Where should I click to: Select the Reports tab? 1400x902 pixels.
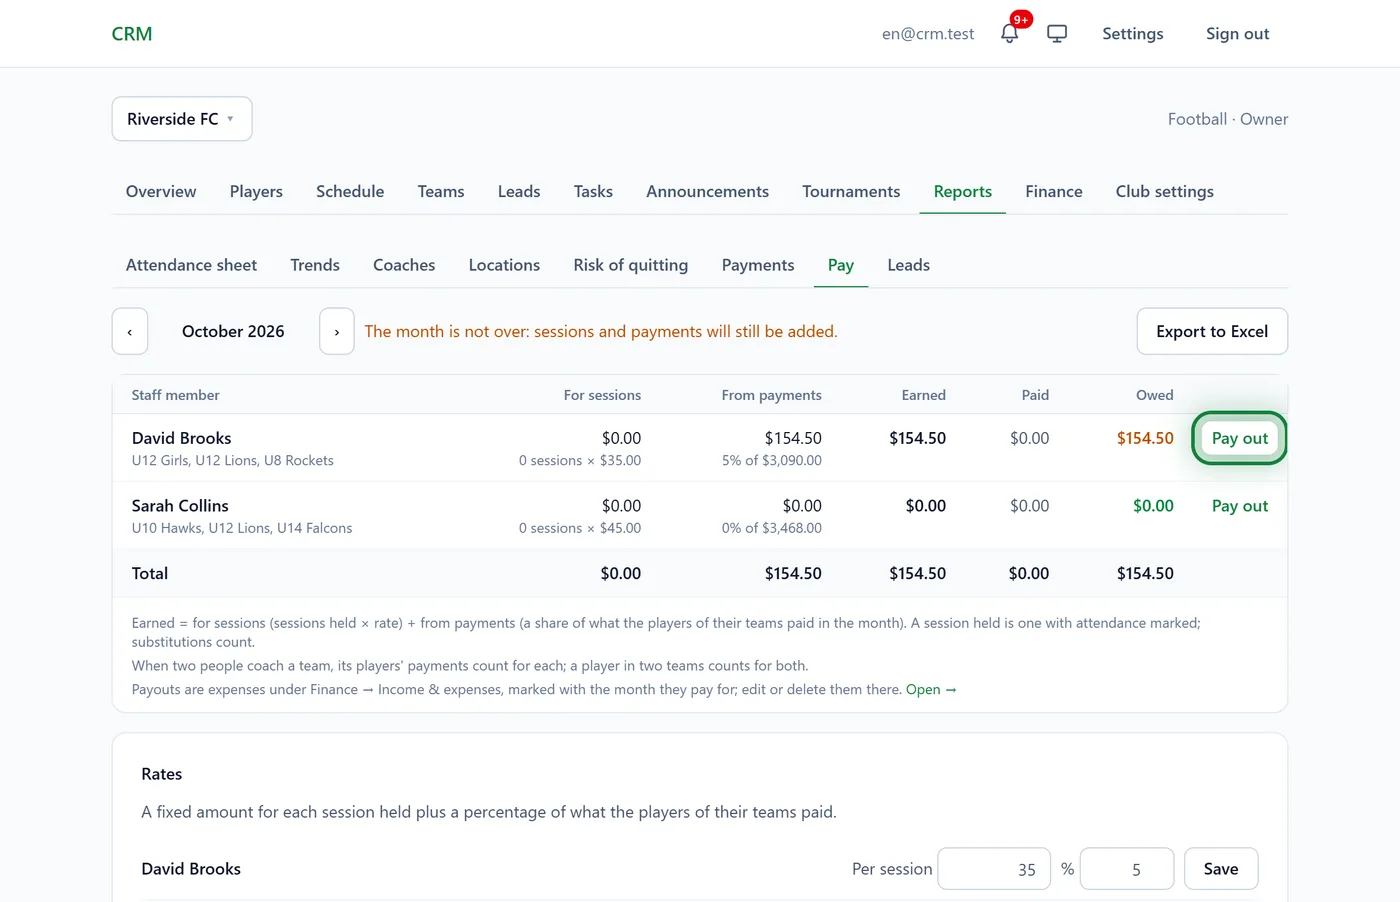[963, 191]
